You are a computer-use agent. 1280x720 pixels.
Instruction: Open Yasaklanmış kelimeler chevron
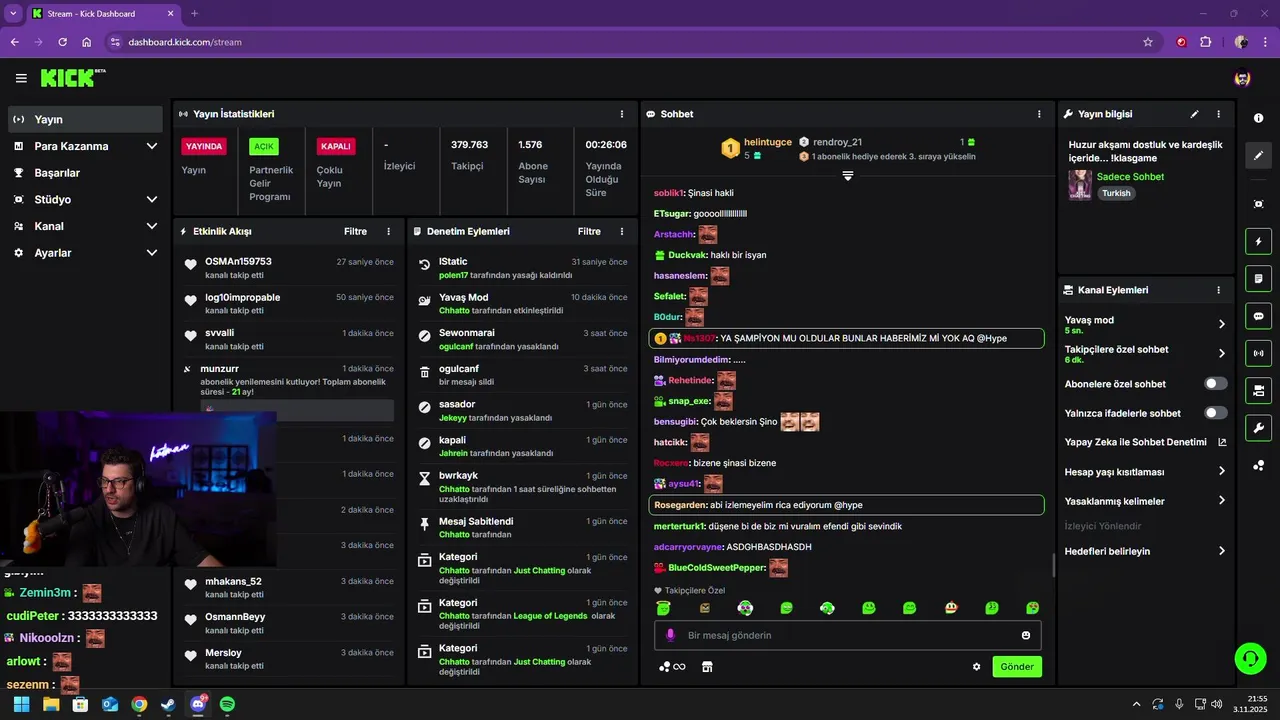click(x=1221, y=501)
